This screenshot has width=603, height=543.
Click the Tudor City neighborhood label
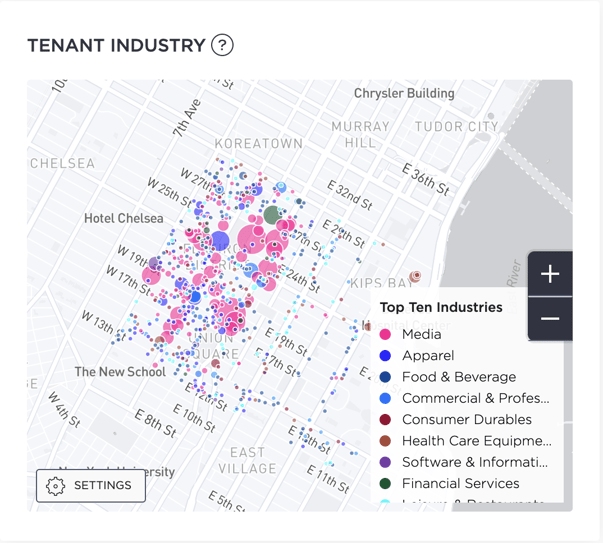pos(456,127)
